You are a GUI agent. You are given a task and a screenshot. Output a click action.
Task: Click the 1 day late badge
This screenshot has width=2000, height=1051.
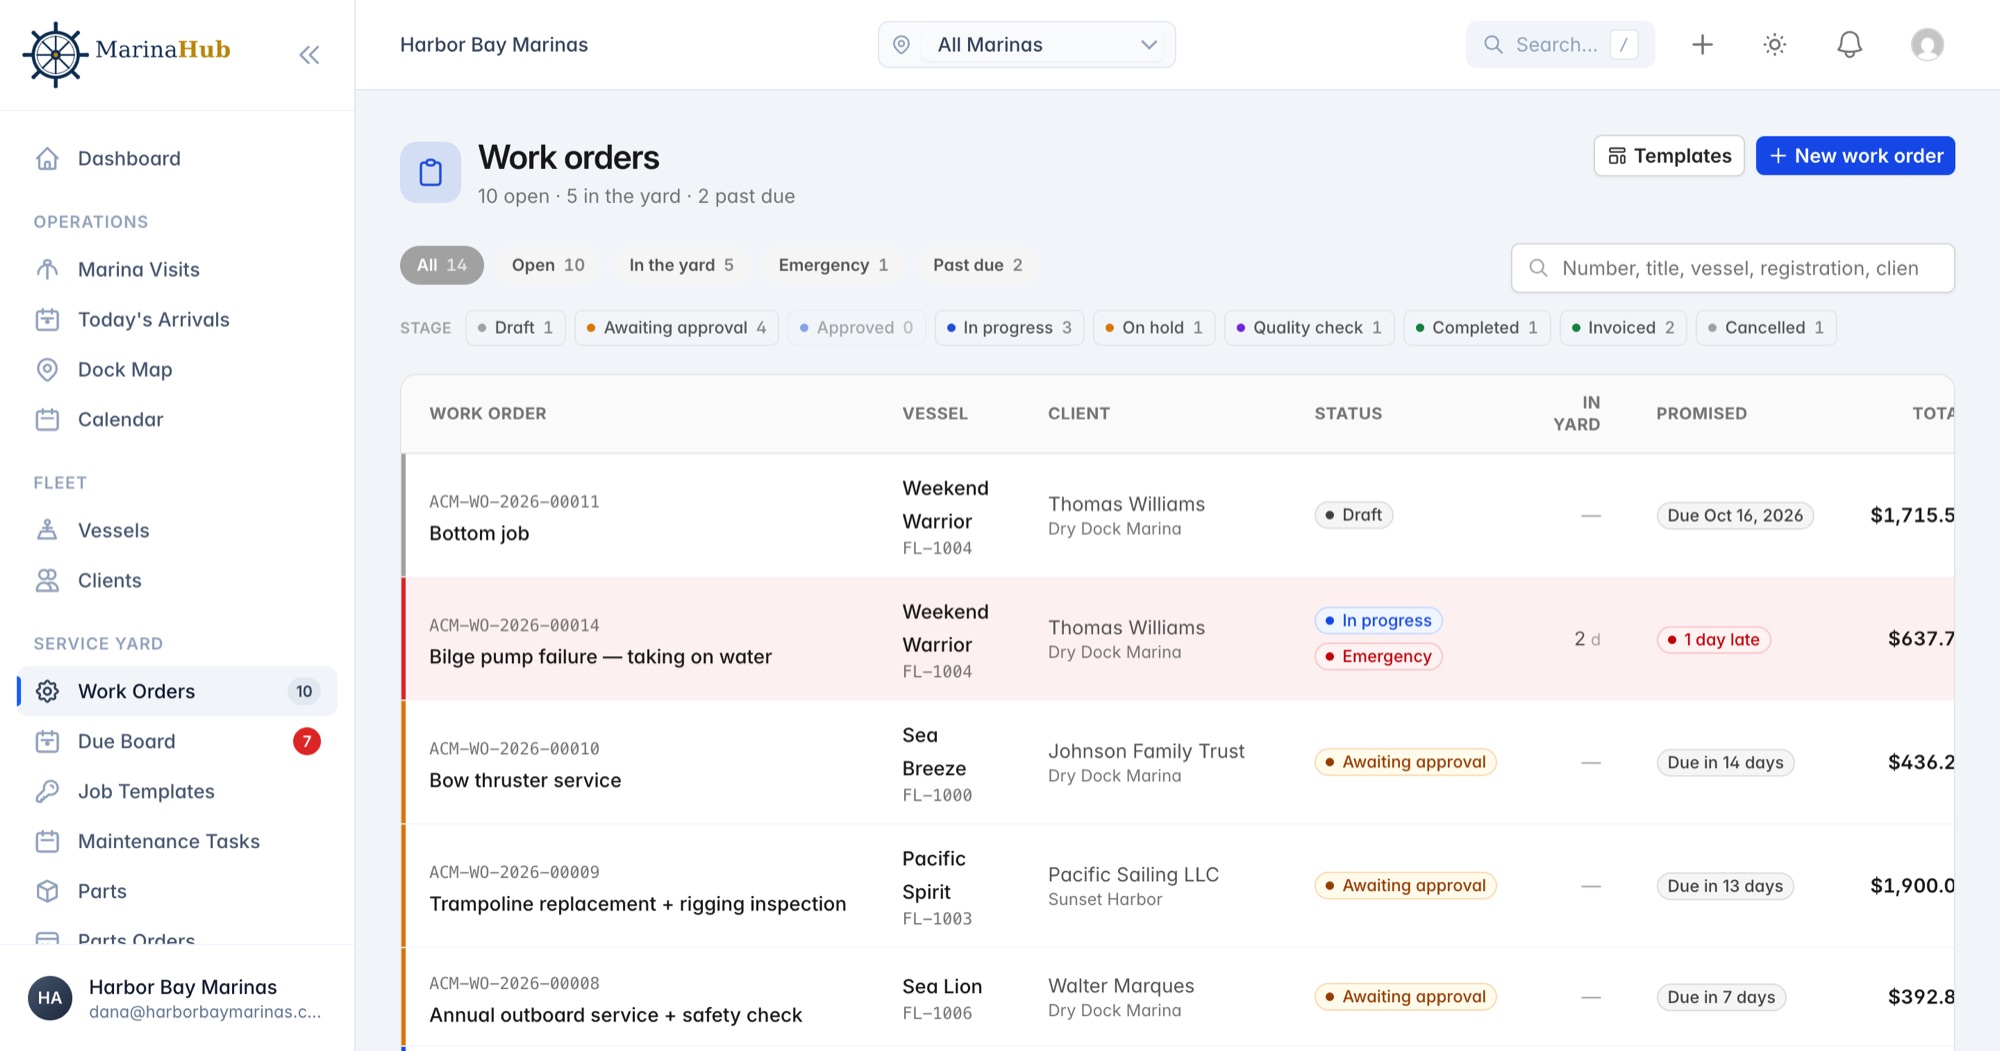click(x=1713, y=640)
